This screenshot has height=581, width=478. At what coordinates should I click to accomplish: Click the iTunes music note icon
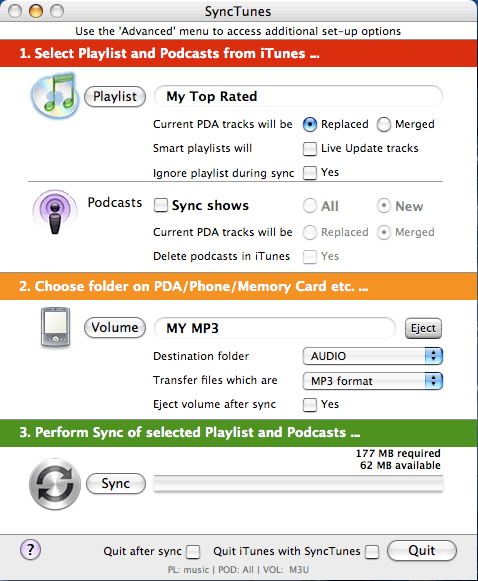click(55, 95)
